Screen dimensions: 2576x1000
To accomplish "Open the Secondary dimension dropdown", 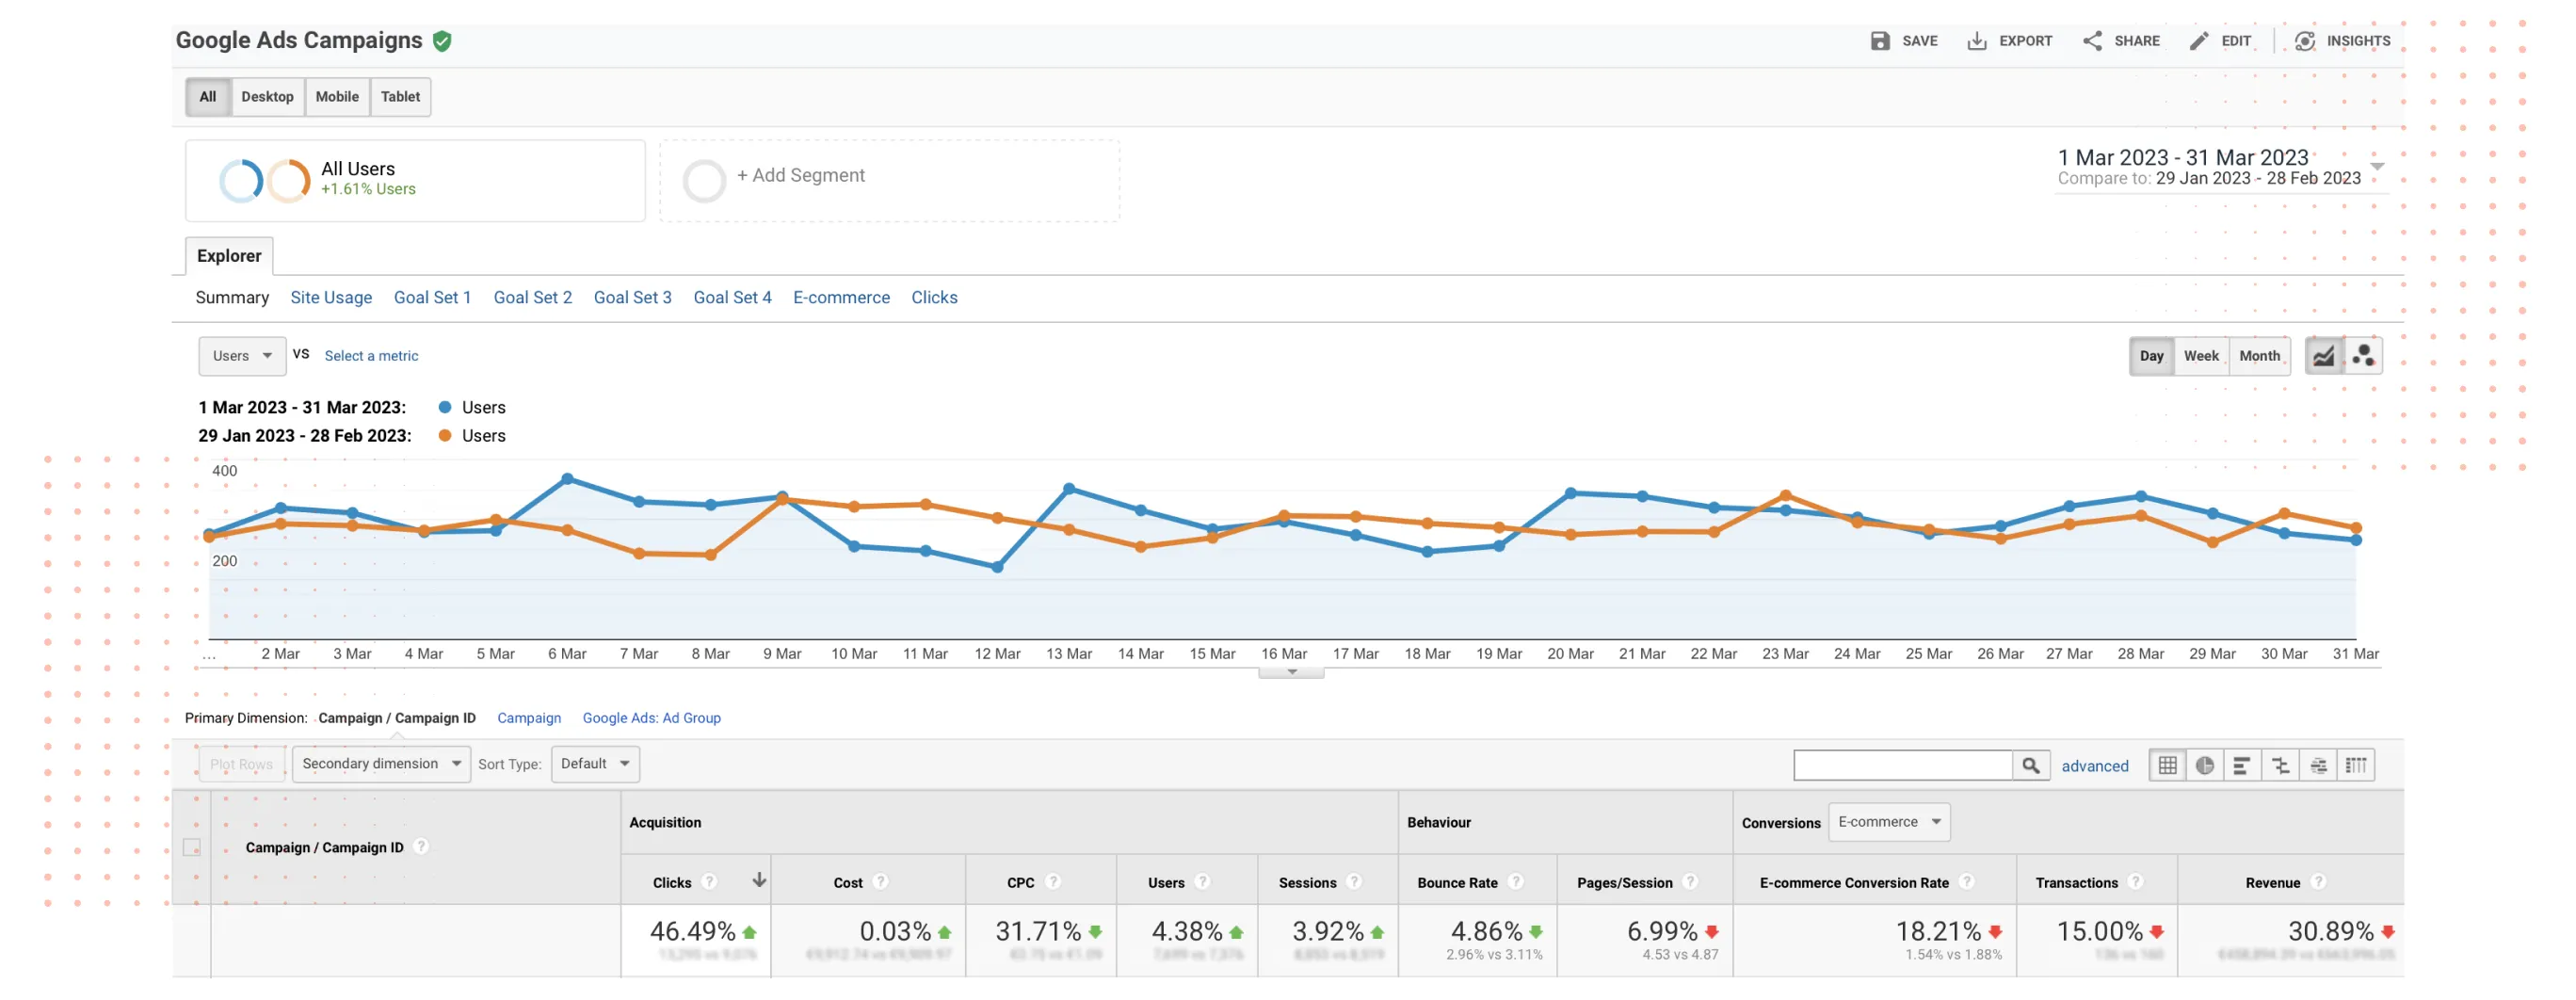I will [381, 764].
